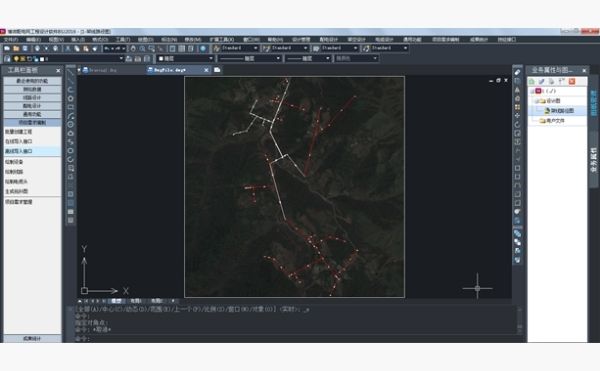Click the move tool in modify toolbar

point(517,116)
